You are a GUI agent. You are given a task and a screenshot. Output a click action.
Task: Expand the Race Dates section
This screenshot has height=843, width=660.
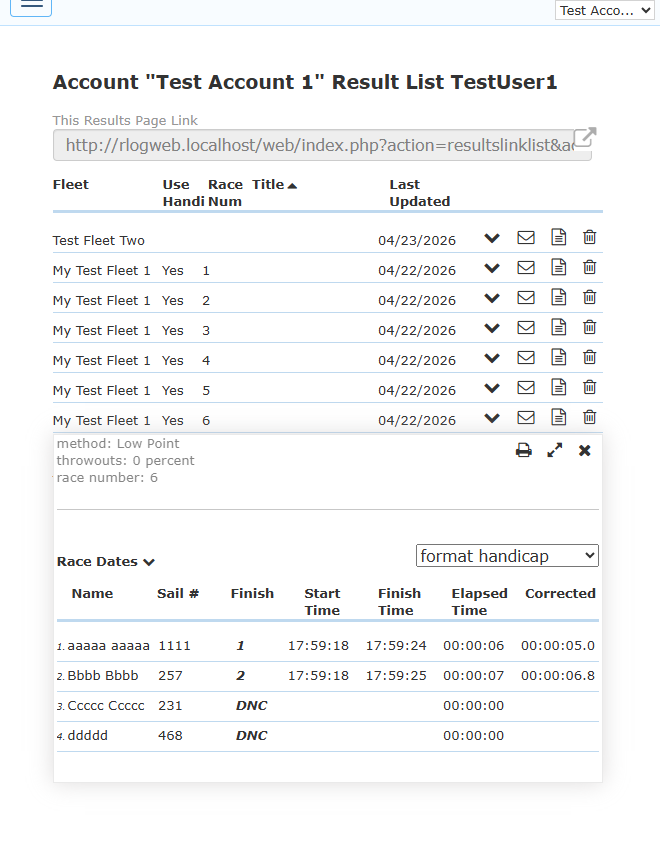click(106, 562)
